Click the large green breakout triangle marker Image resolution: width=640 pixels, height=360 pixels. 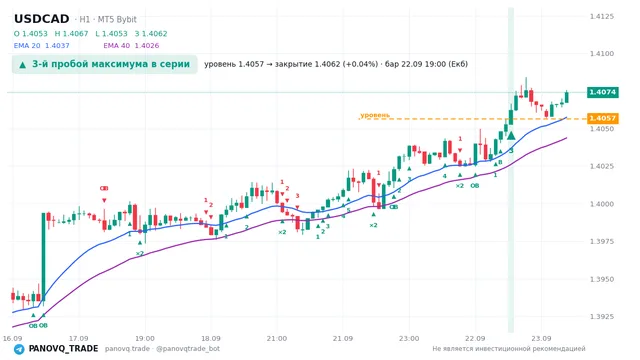coord(511,136)
